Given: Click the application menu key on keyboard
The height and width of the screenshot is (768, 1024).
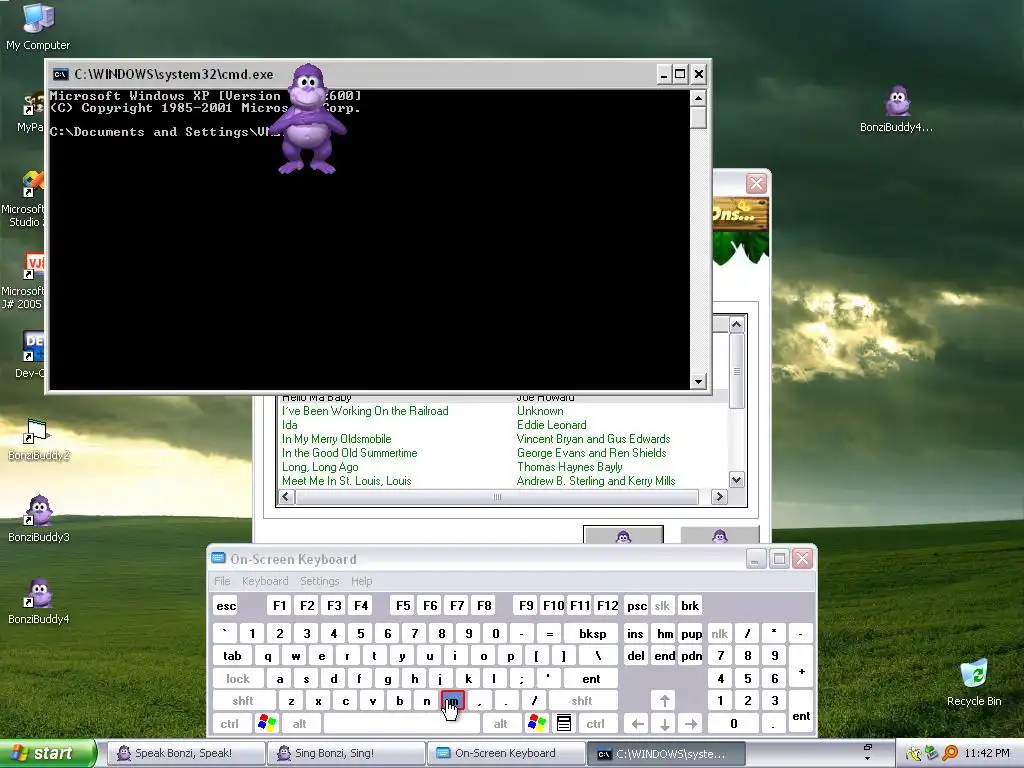Looking at the screenshot, I should click(564, 723).
